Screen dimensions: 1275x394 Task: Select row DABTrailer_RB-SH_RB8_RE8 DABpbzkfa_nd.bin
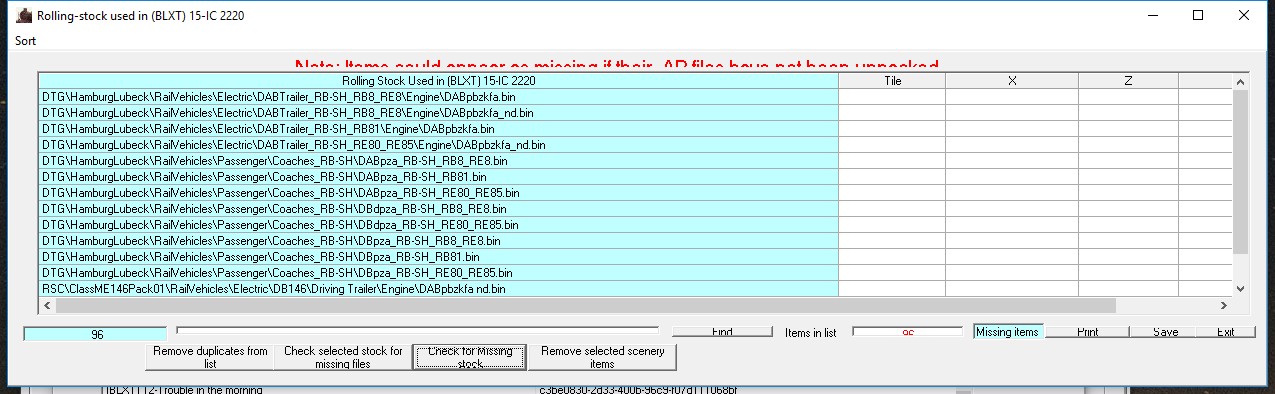tap(439, 113)
